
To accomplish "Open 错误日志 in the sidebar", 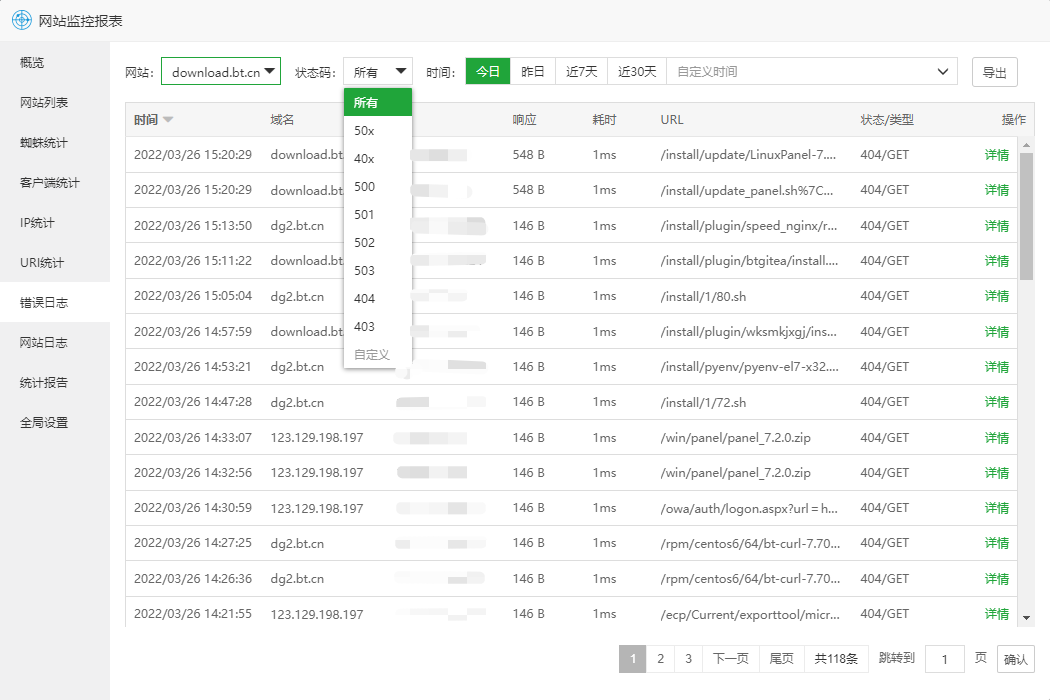I will tap(55, 302).
